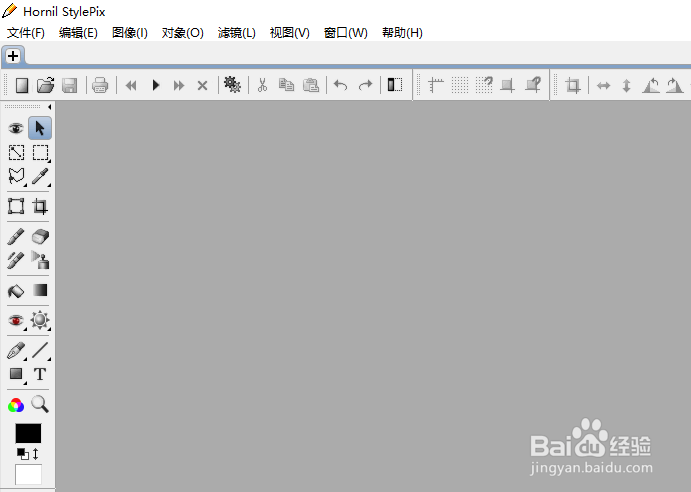Go to previous image rewind icon
Viewport: 691px width, 492px height.
tap(131, 85)
